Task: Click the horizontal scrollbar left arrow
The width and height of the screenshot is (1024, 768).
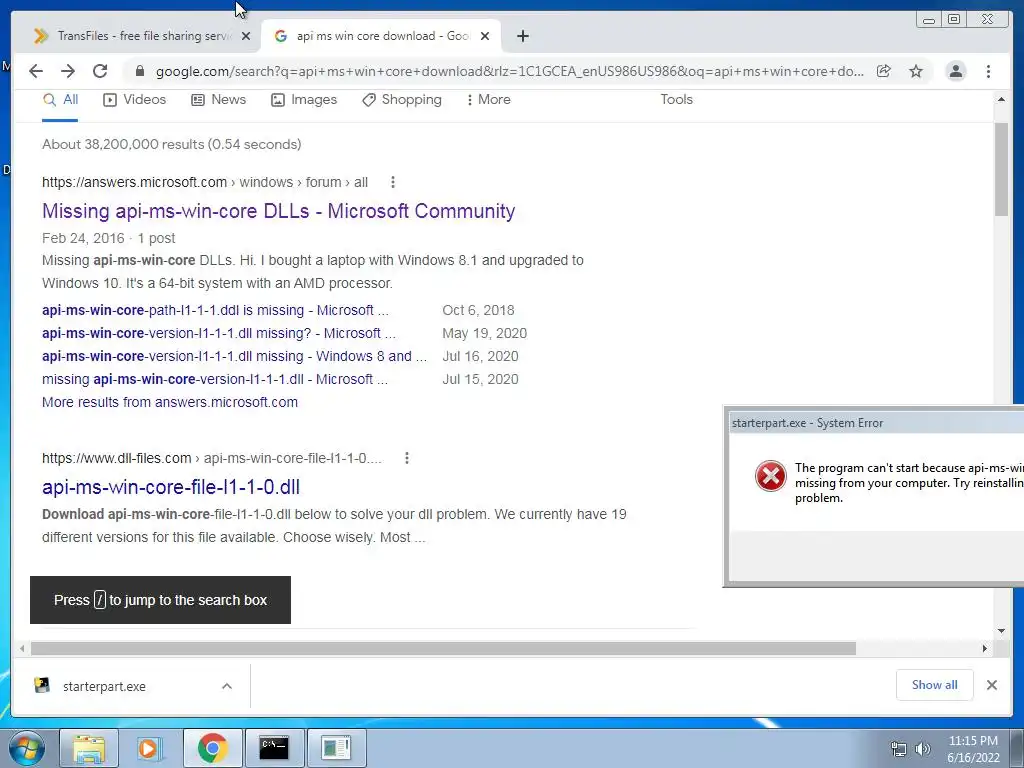Action: coord(22,648)
